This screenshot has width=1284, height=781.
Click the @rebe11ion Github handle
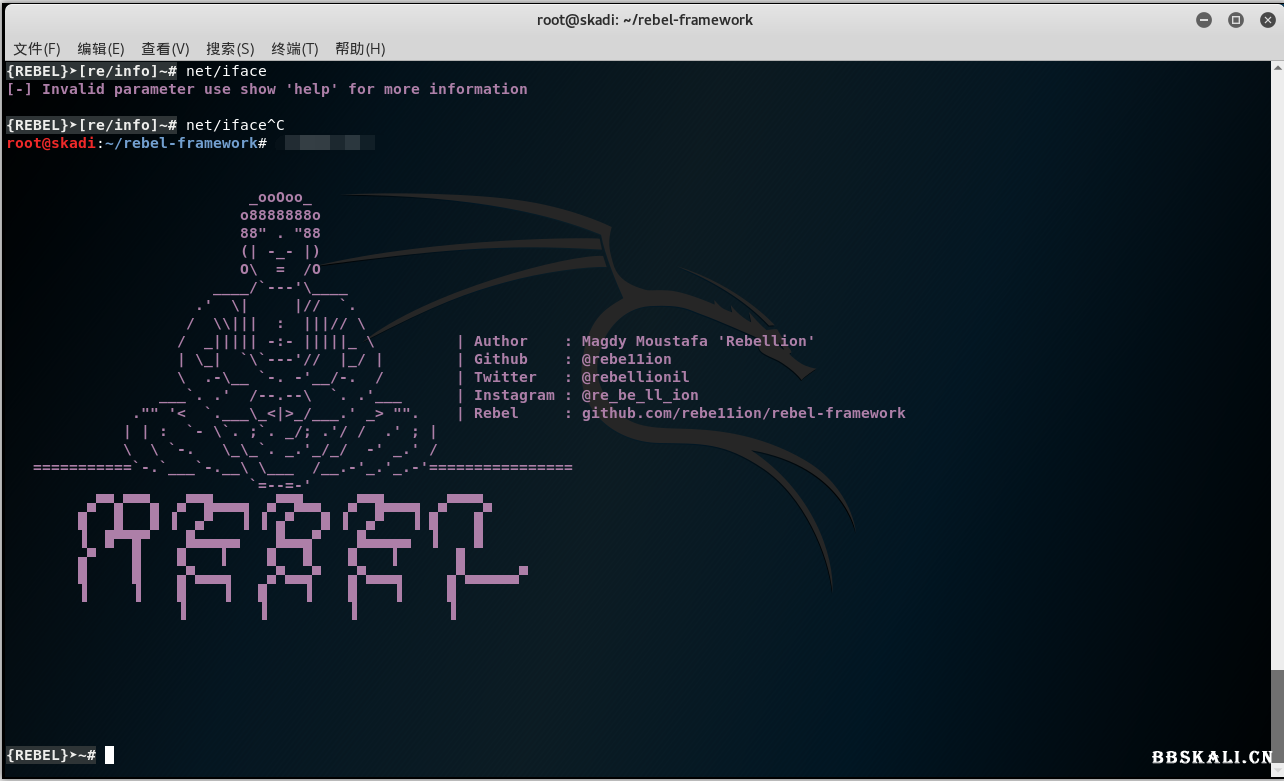point(626,359)
